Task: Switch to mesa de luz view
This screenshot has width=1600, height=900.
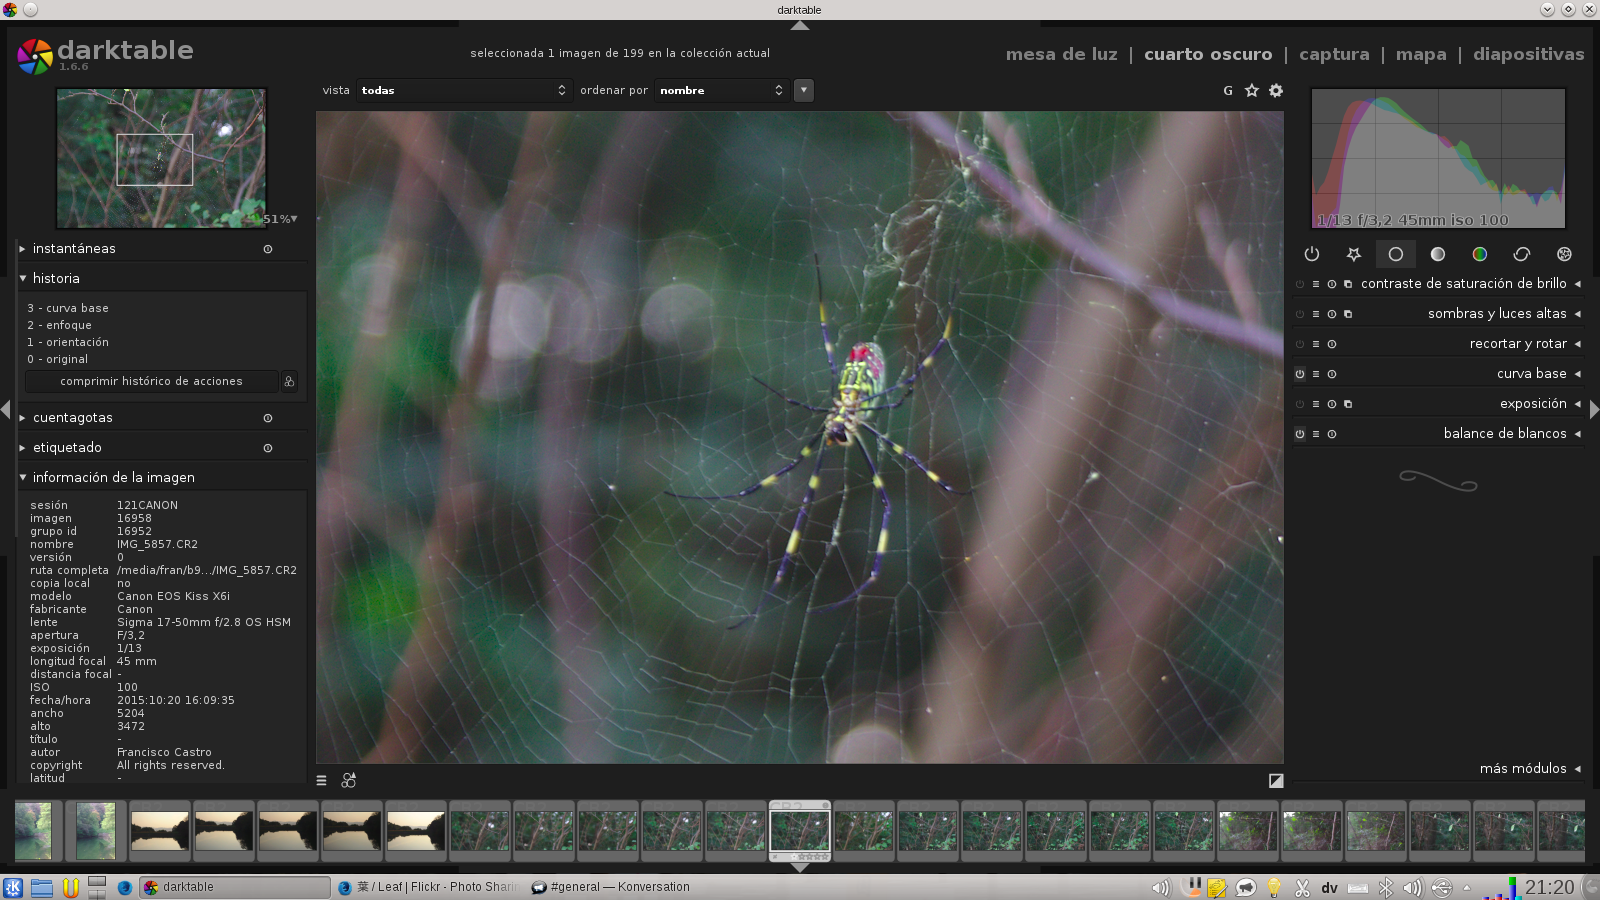Action: [1061, 54]
